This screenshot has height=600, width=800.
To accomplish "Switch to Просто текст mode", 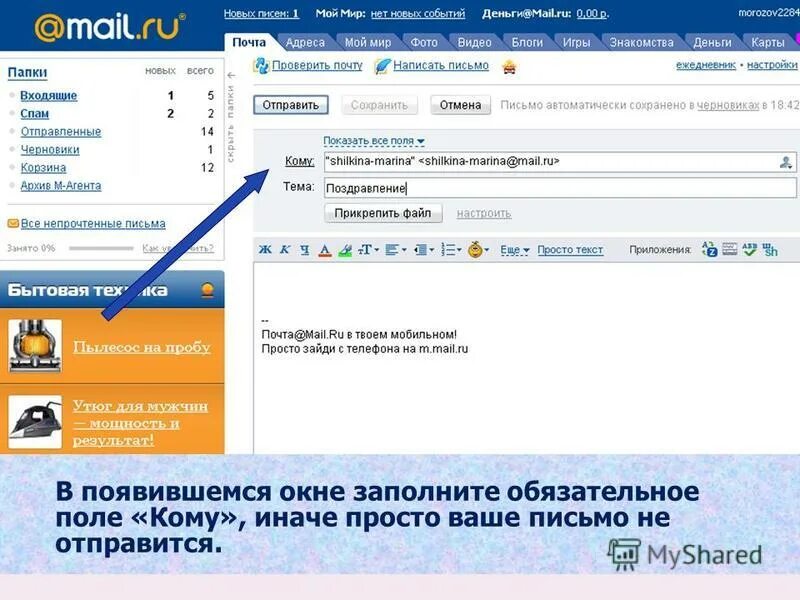I will tap(570, 250).
